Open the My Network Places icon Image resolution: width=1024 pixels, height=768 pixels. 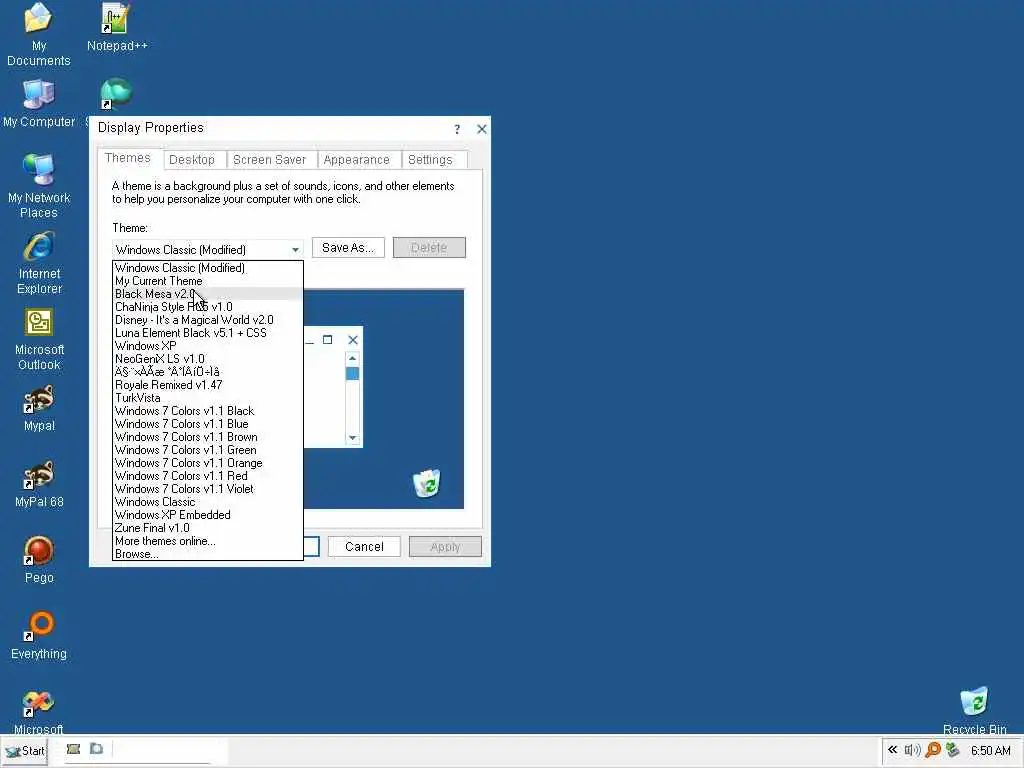click(39, 186)
